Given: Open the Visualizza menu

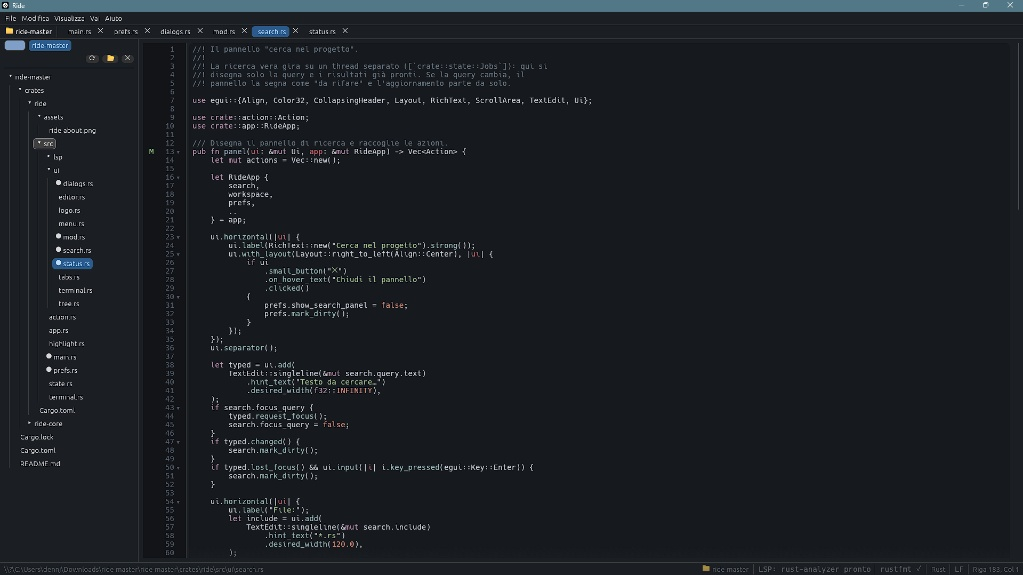Looking at the screenshot, I should click(69, 18).
